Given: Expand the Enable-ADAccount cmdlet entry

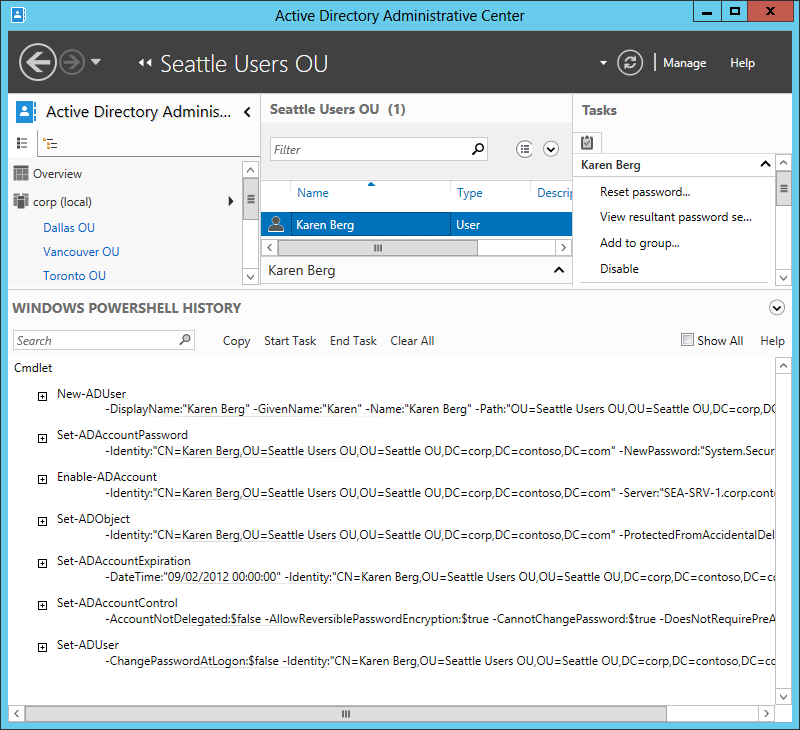Looking at the screenshot, I should tap(42, 479).
